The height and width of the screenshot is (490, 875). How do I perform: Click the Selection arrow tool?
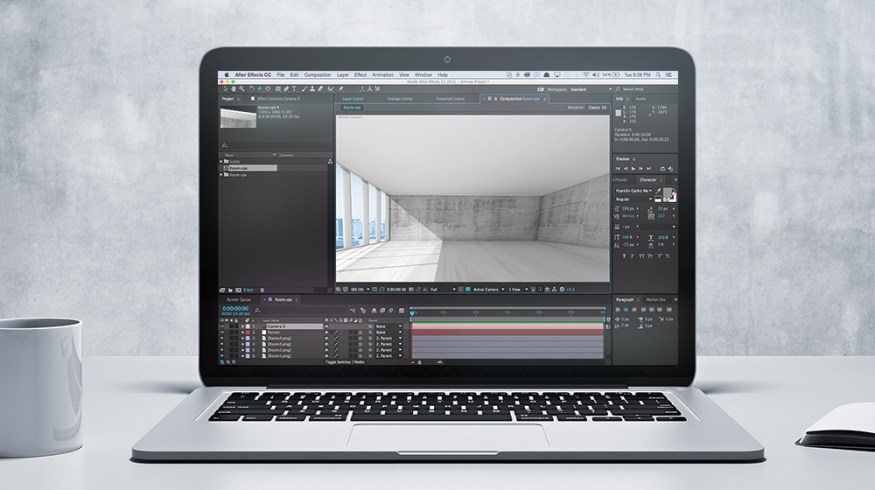click(226, 88)
